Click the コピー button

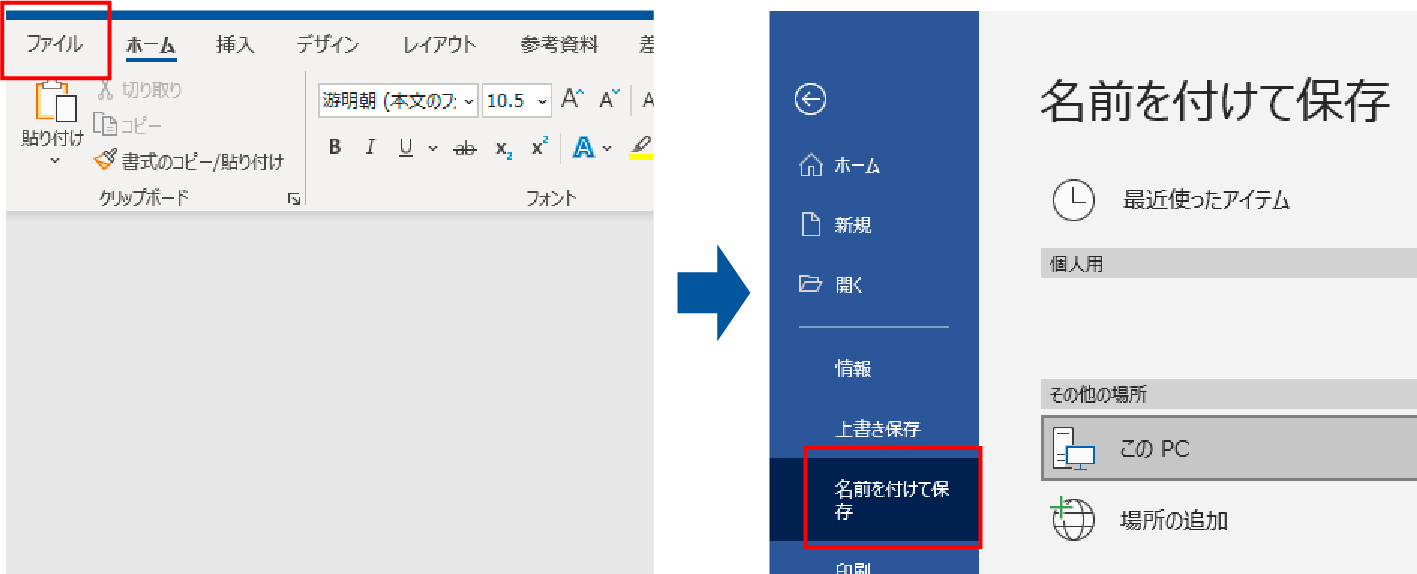pyautogui.click(x=127, y=125)
